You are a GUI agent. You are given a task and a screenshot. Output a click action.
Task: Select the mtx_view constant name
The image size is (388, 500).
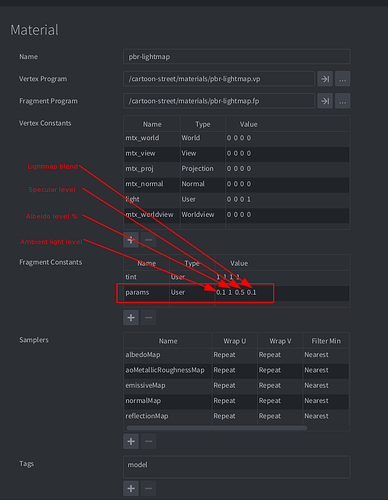140,153
